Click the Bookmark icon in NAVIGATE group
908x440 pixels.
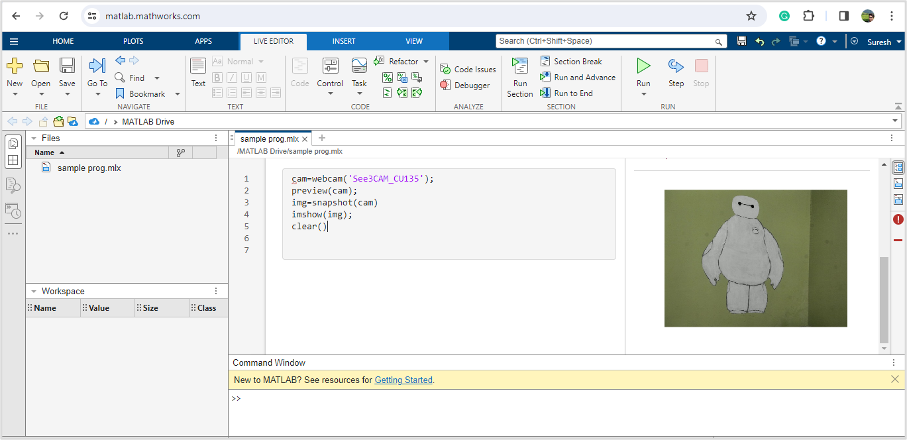point(120,93)
